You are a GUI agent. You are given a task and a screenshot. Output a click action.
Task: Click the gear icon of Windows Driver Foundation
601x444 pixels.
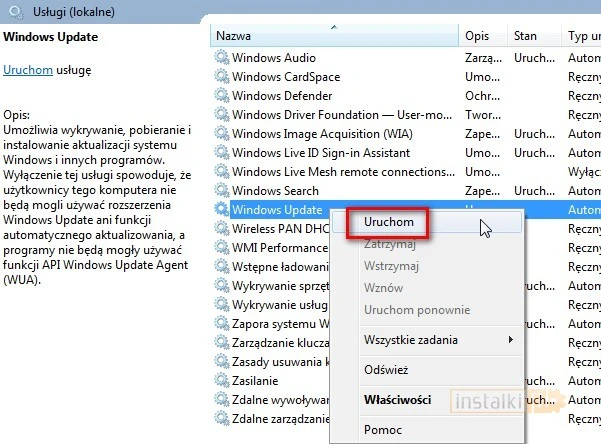pos(222,115)
